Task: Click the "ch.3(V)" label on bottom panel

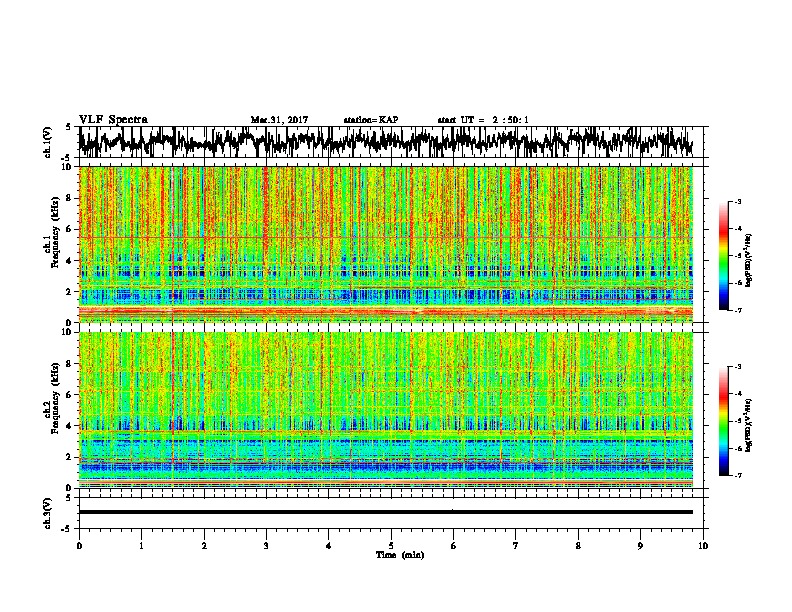Action: coord(48,513)
